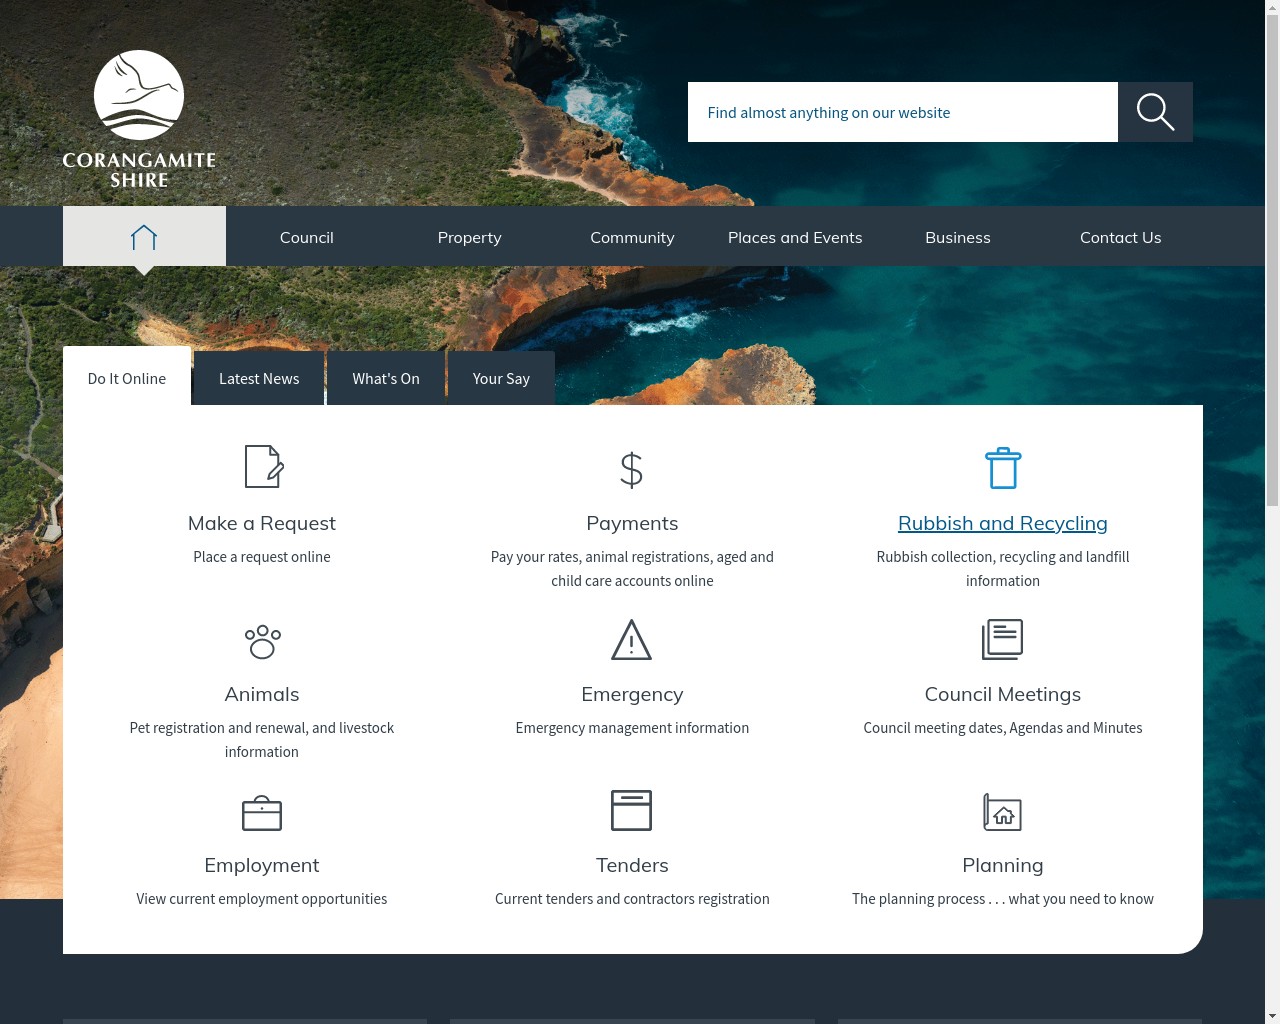Open the Council Meetings documents icon
Viewport: 1280px width, 1024px height.
(x=1003, y=639)
